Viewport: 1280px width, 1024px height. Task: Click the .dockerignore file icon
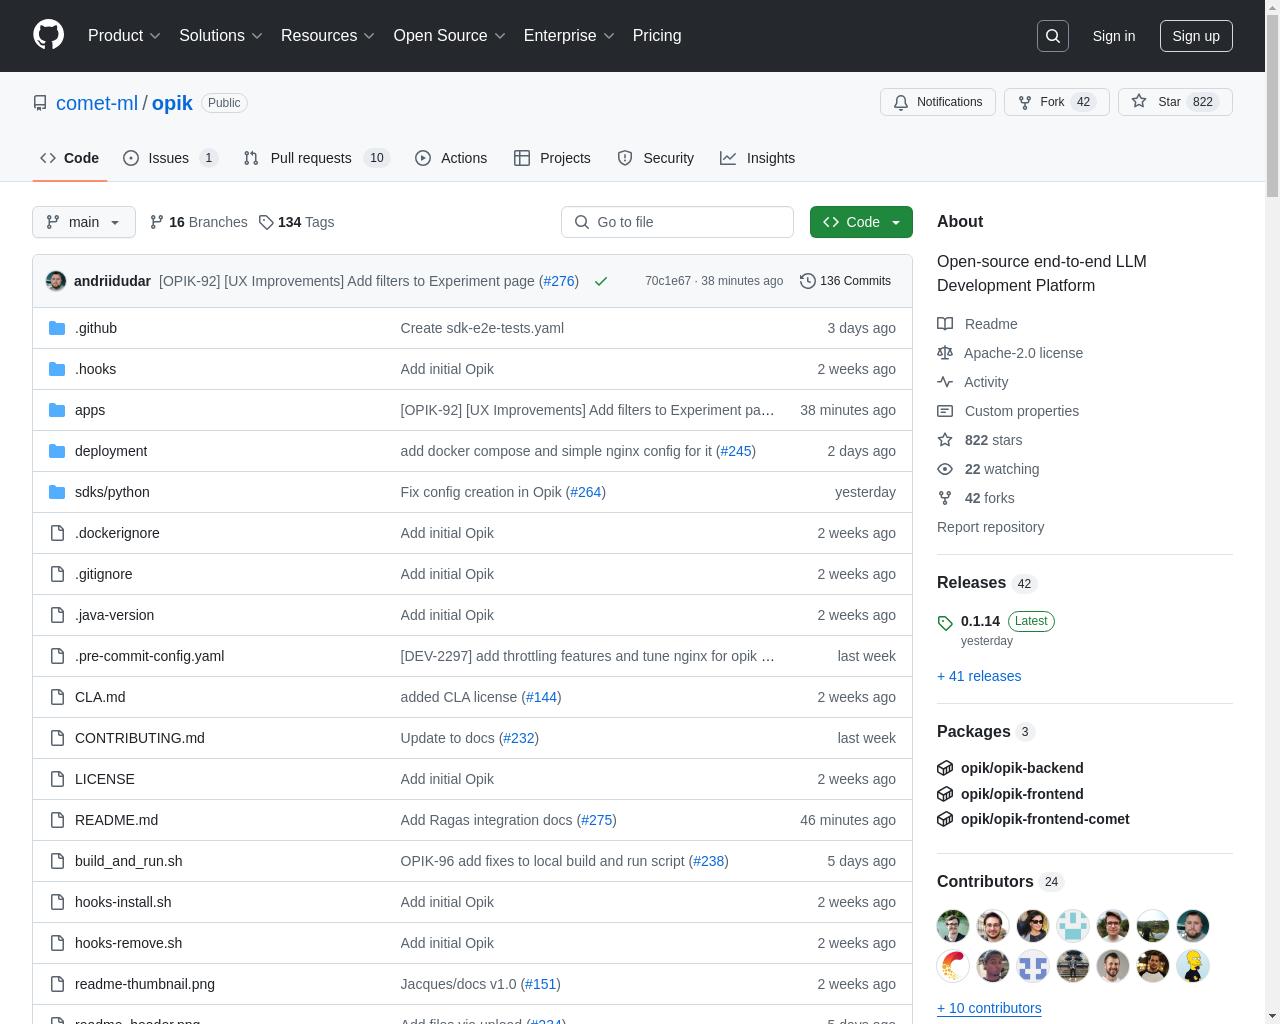click(x=57, y=533)
